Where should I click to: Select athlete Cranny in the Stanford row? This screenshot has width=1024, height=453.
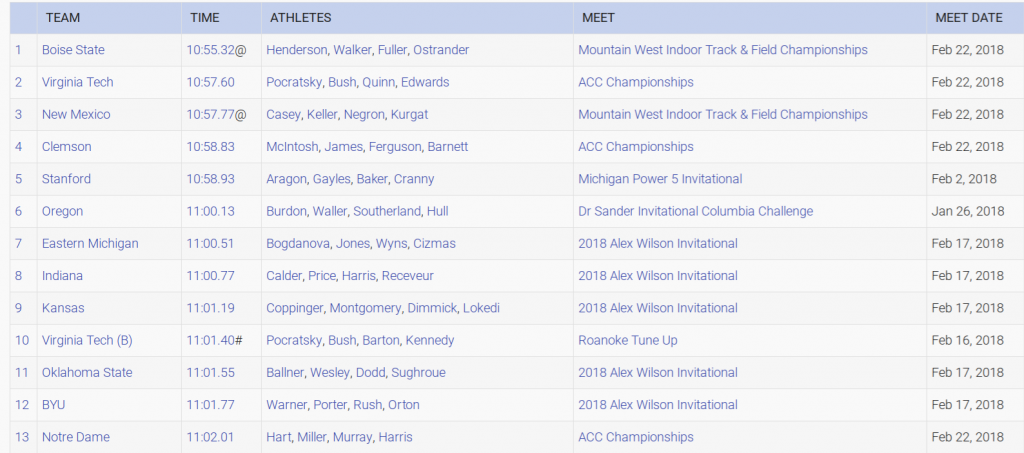[x=414, y=179]
